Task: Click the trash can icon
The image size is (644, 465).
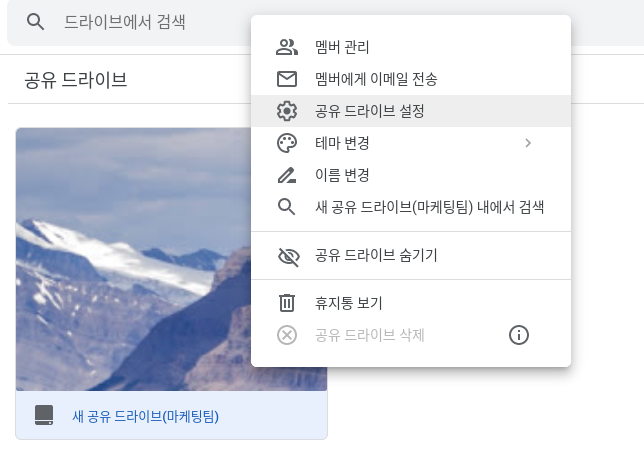Action: point(287,303)
